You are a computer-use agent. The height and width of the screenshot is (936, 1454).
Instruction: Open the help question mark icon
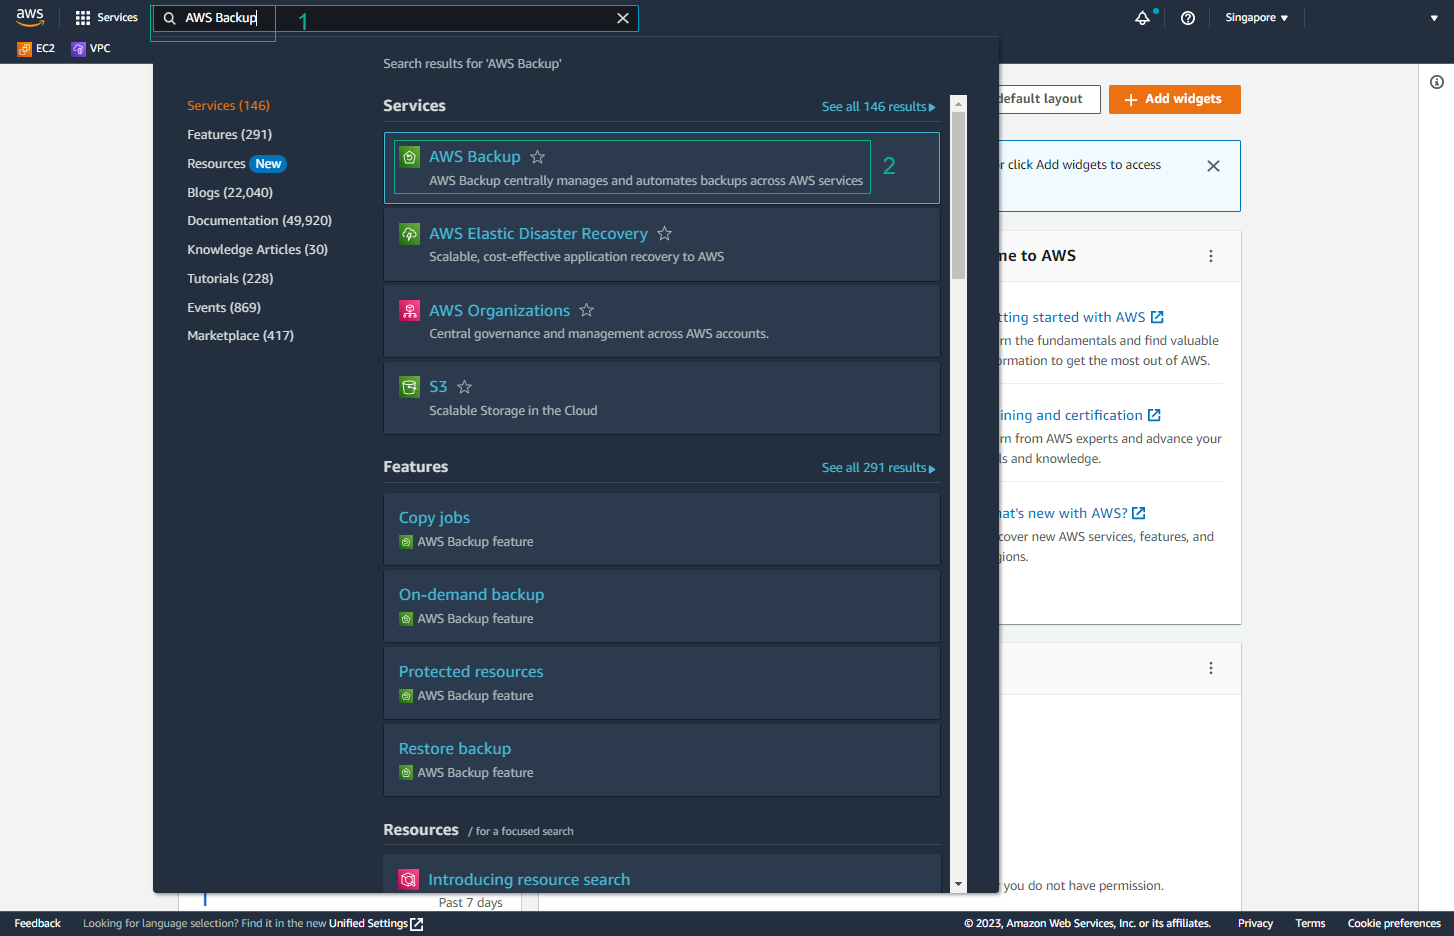tap(1188, 18)
